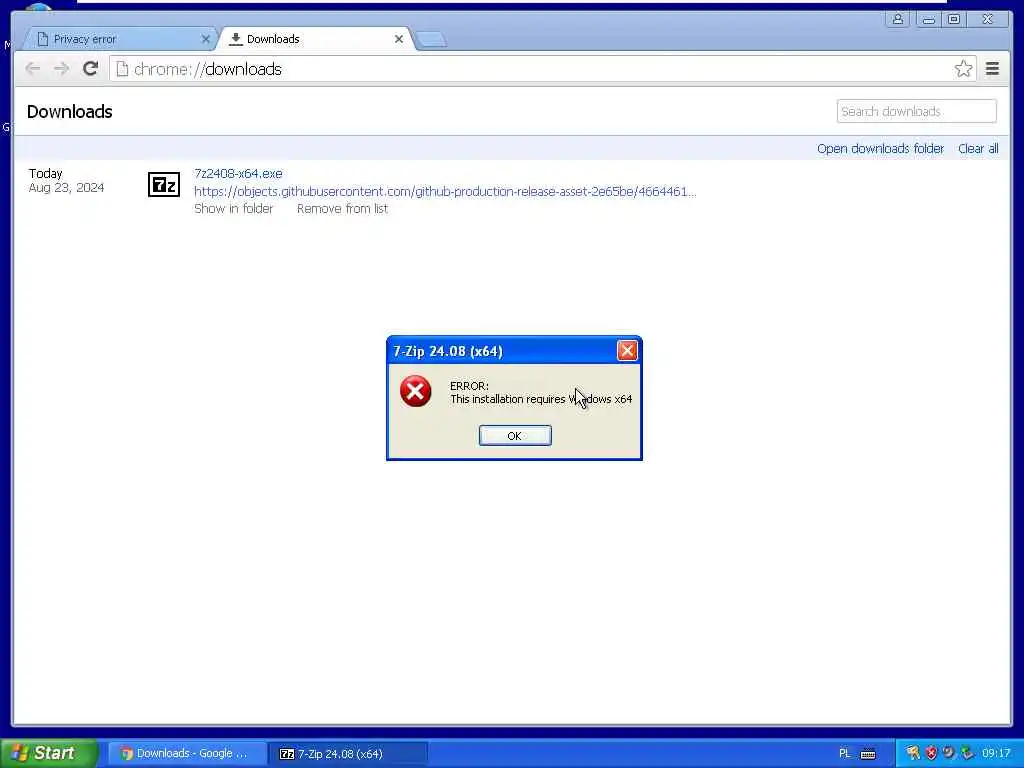Viewport: 1024px width, 768px height.
Task: Click OK in the 7-Zip error dialog
Action: coord(515,436)
